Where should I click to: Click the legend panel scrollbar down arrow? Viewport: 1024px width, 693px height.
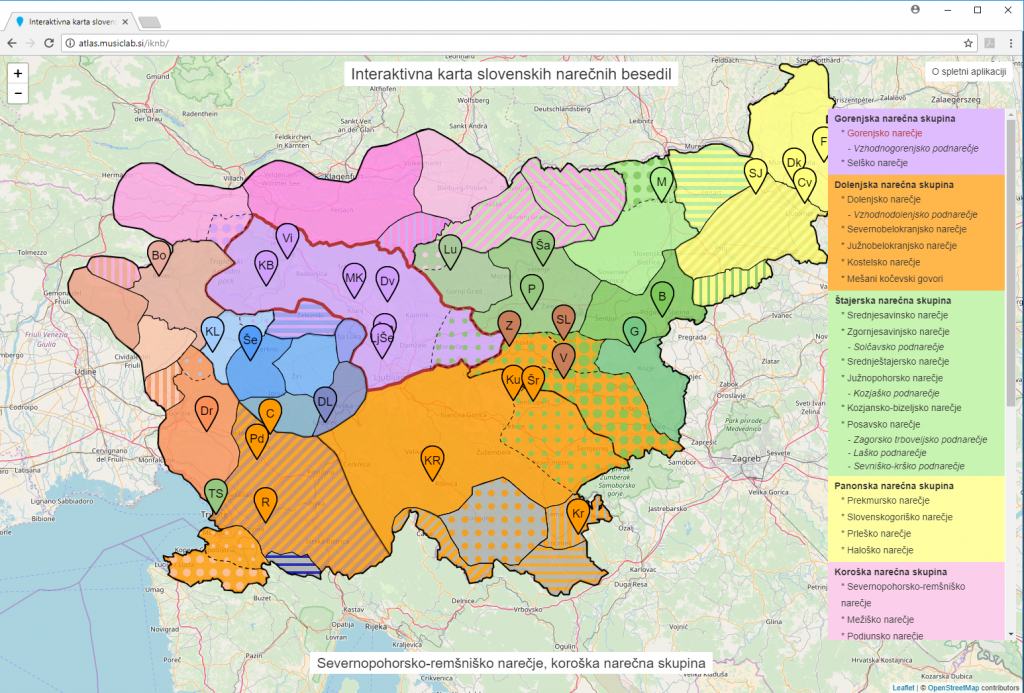[x=1011, y=634]
